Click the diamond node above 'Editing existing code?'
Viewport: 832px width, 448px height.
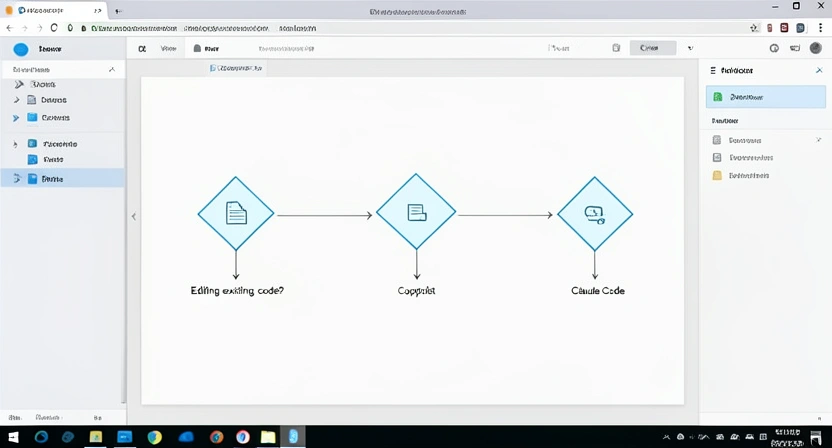[x=236, y=213]
